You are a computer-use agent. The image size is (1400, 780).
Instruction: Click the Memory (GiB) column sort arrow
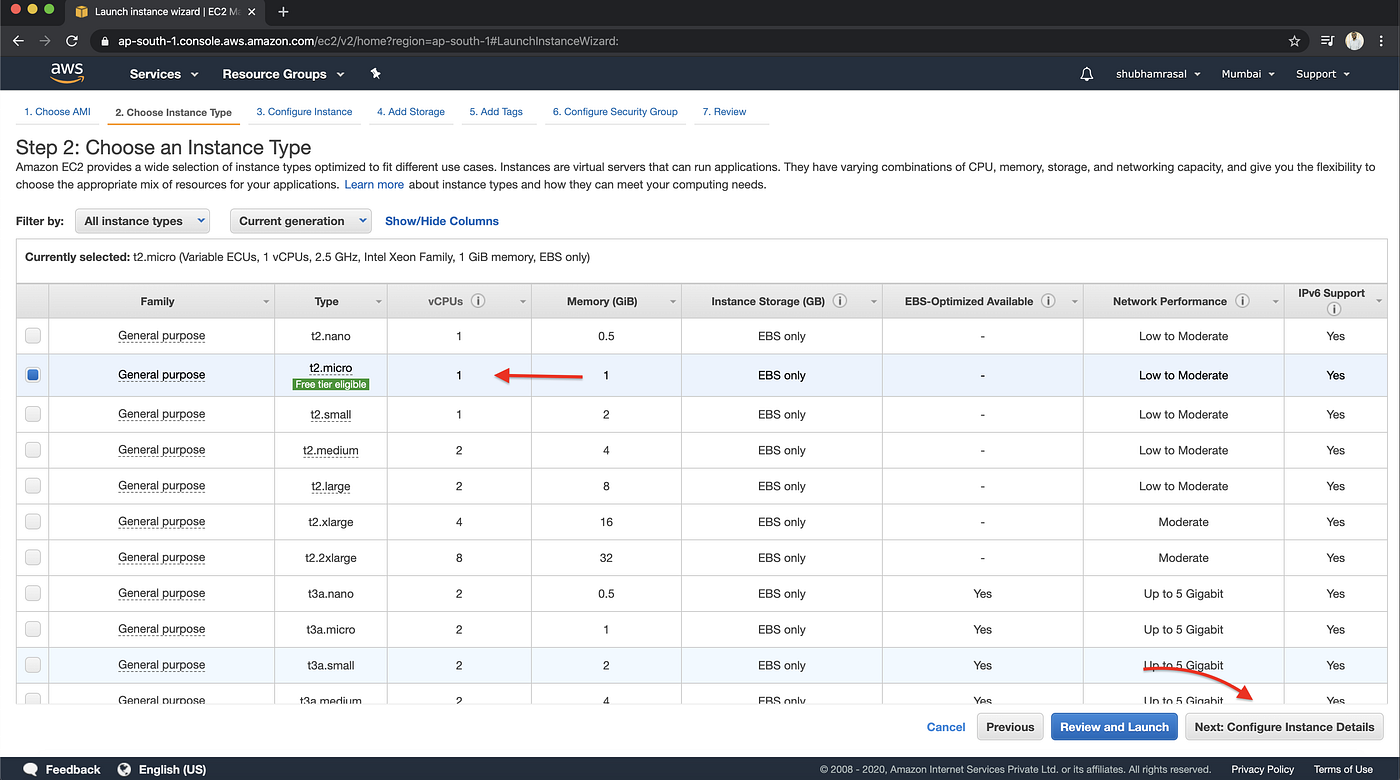pos(673,301)
